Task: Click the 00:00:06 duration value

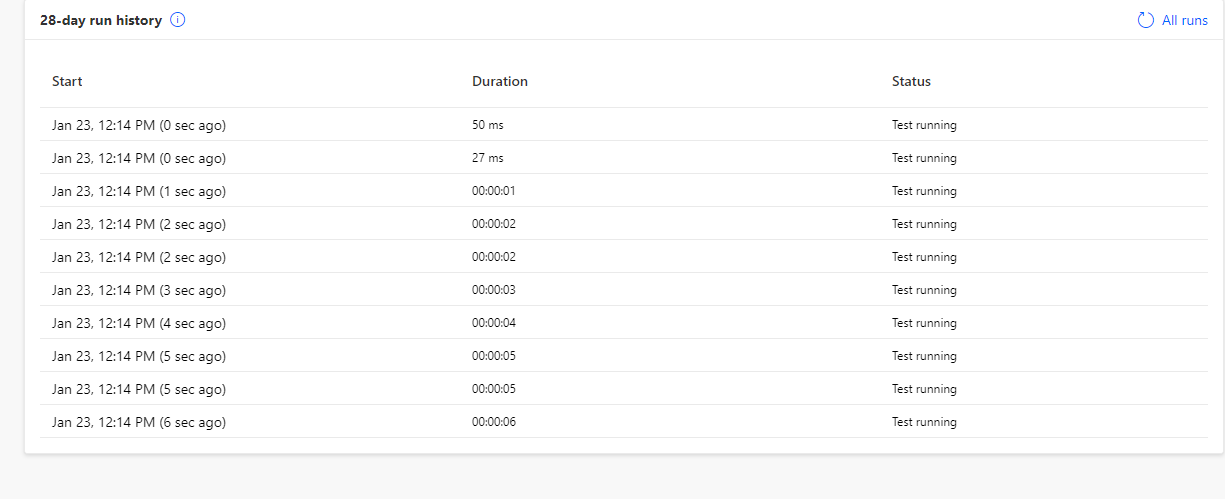Action: tap(494, 422)
